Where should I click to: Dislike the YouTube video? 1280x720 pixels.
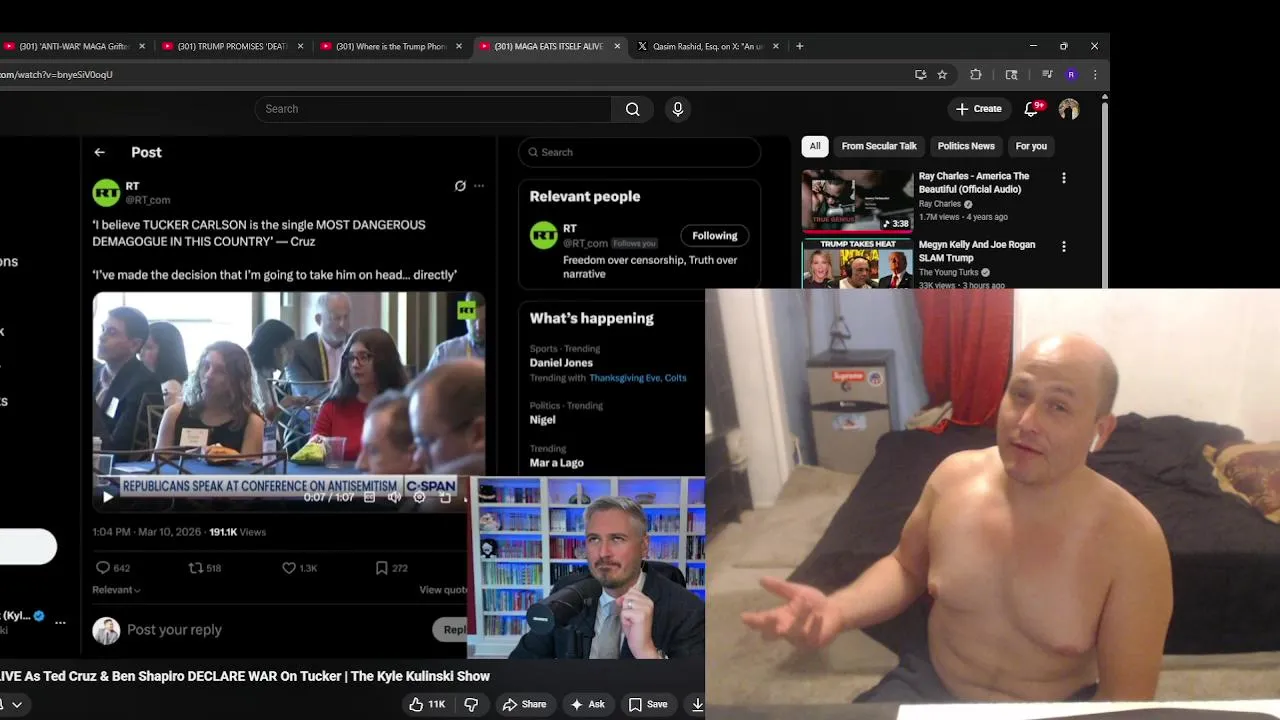click(x=471, y=704)
